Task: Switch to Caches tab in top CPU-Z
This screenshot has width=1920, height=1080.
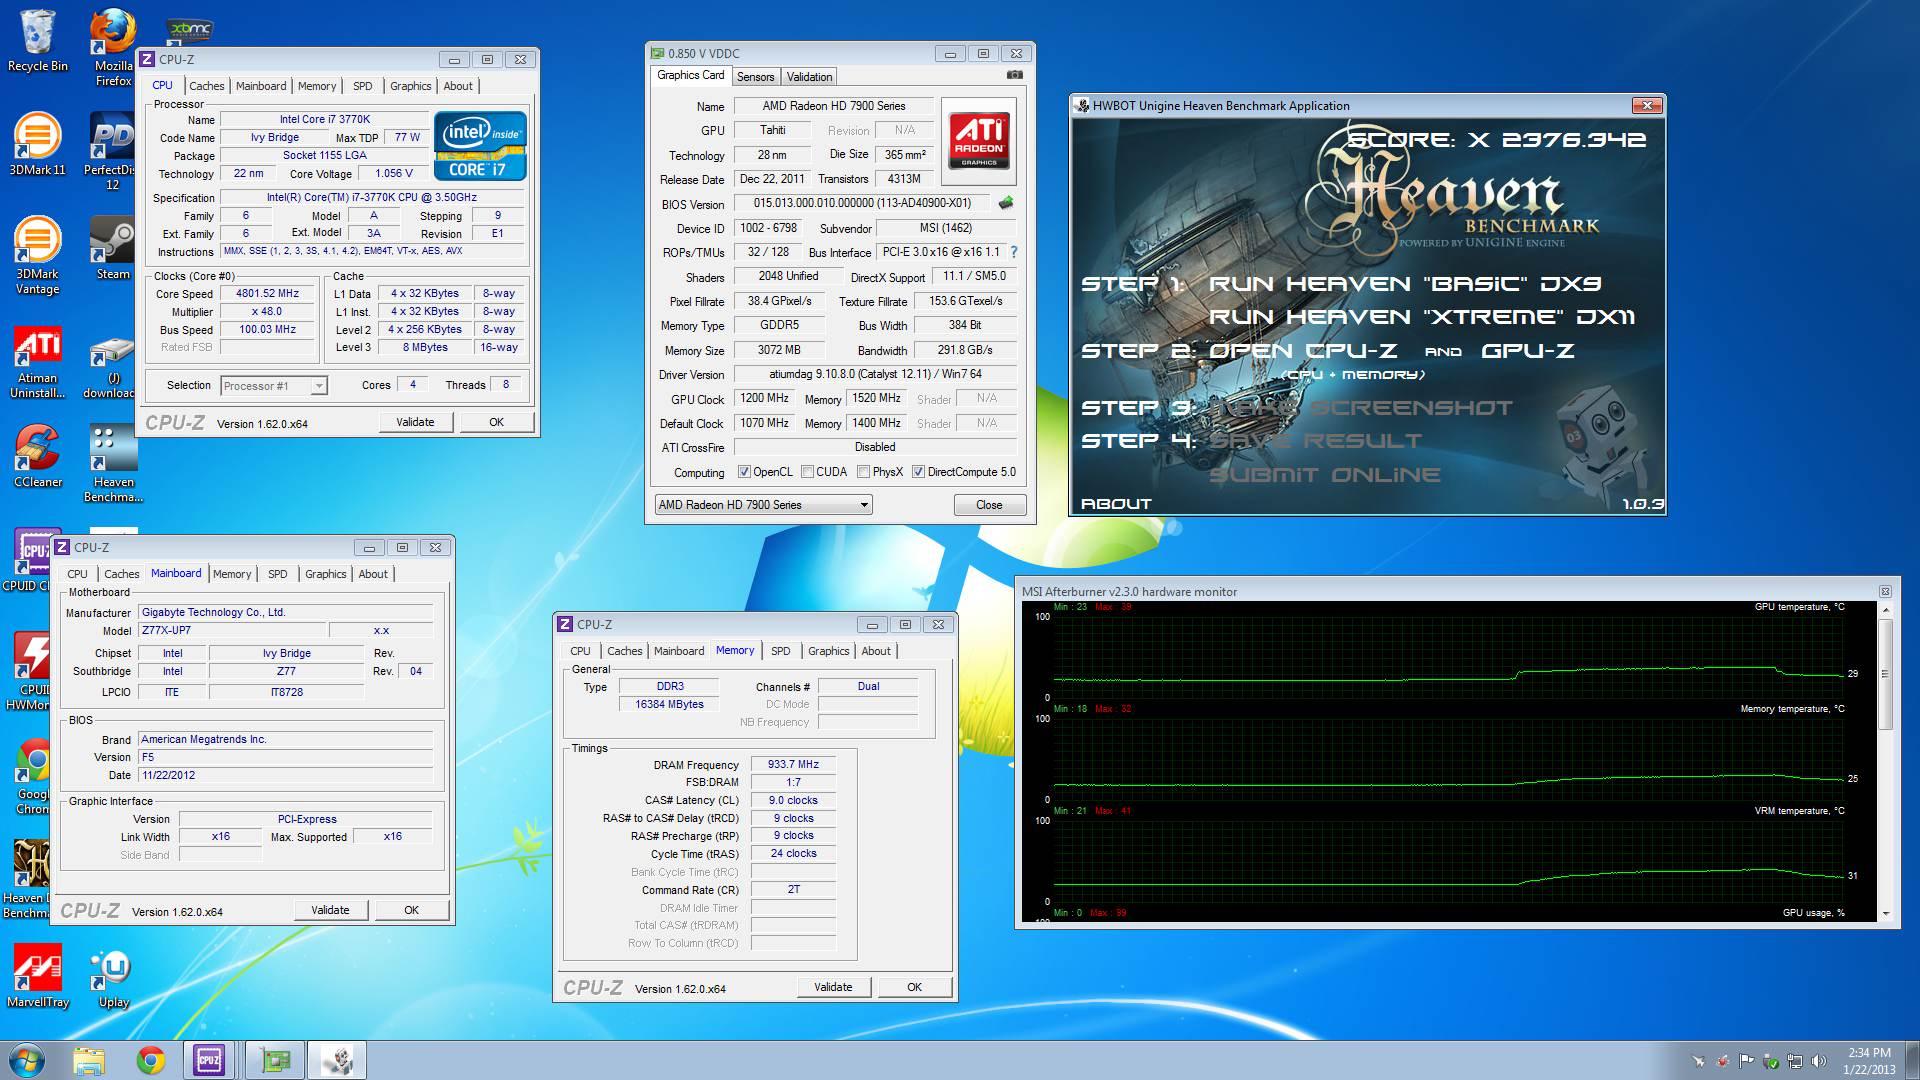Action: (206, 86)
